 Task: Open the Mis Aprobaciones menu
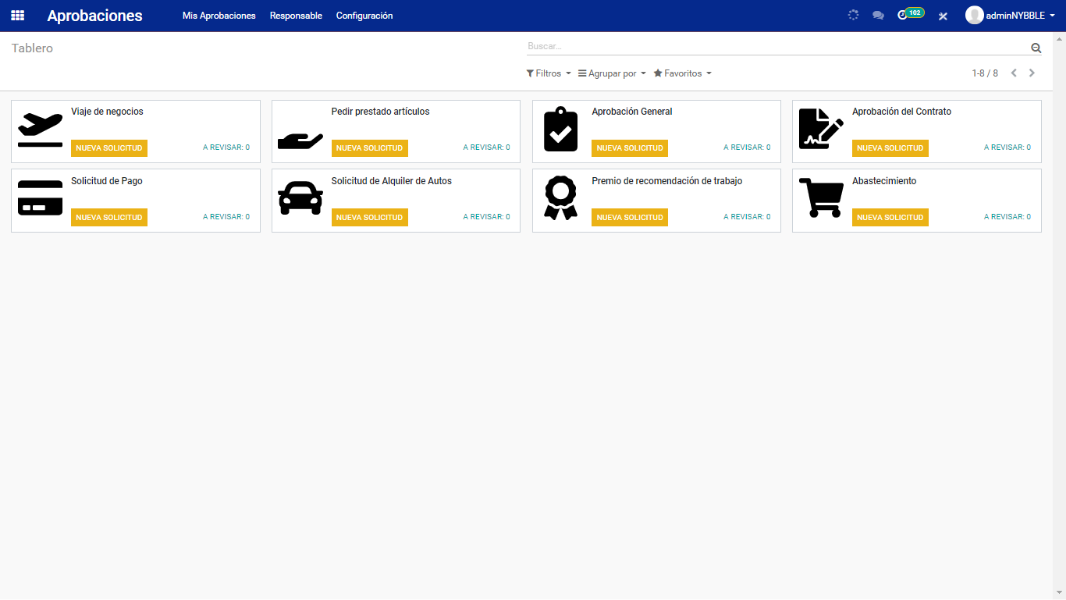click(219, 15)
